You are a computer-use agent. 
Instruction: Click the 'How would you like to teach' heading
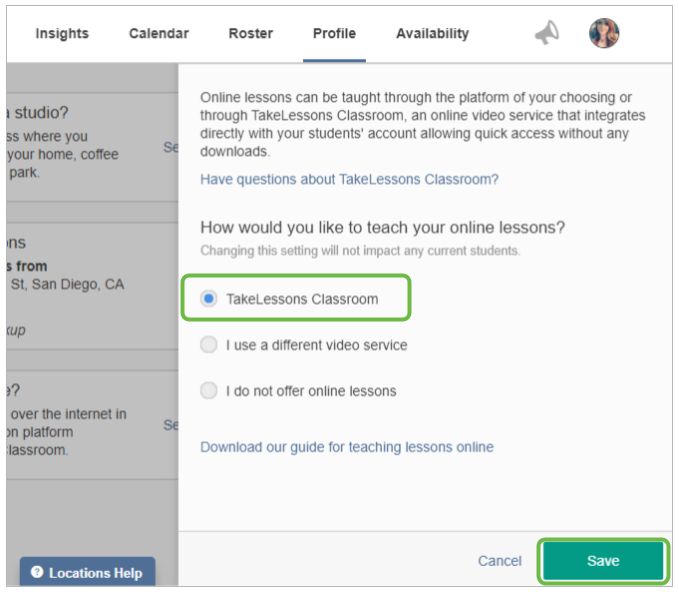coord(382,227)
